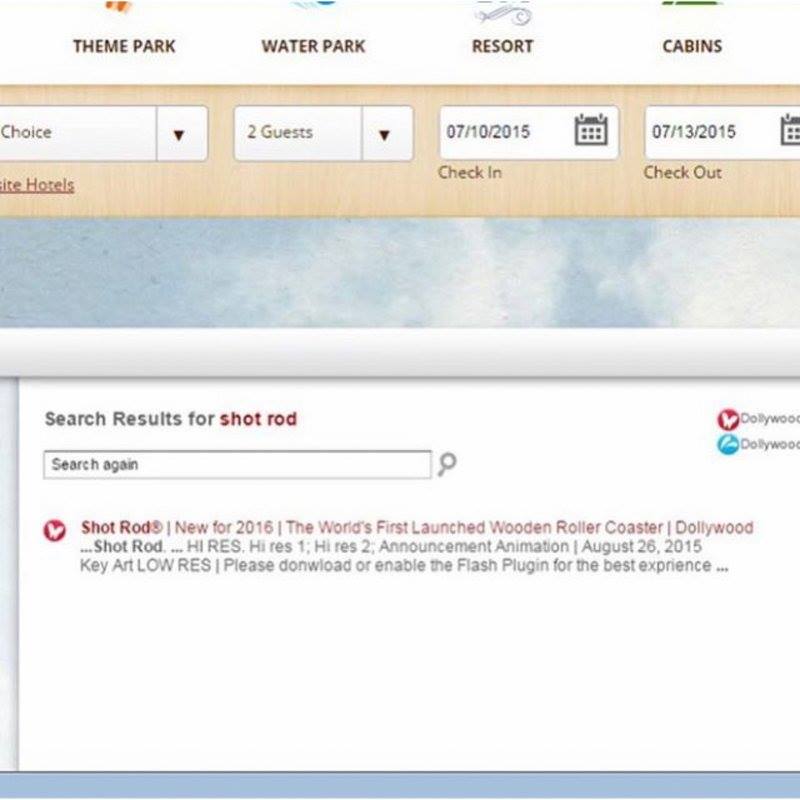This screenshot has height=800, width=800.
Task: Click the blue Dollywood Splash Country logo
Action: pos(727,444)
